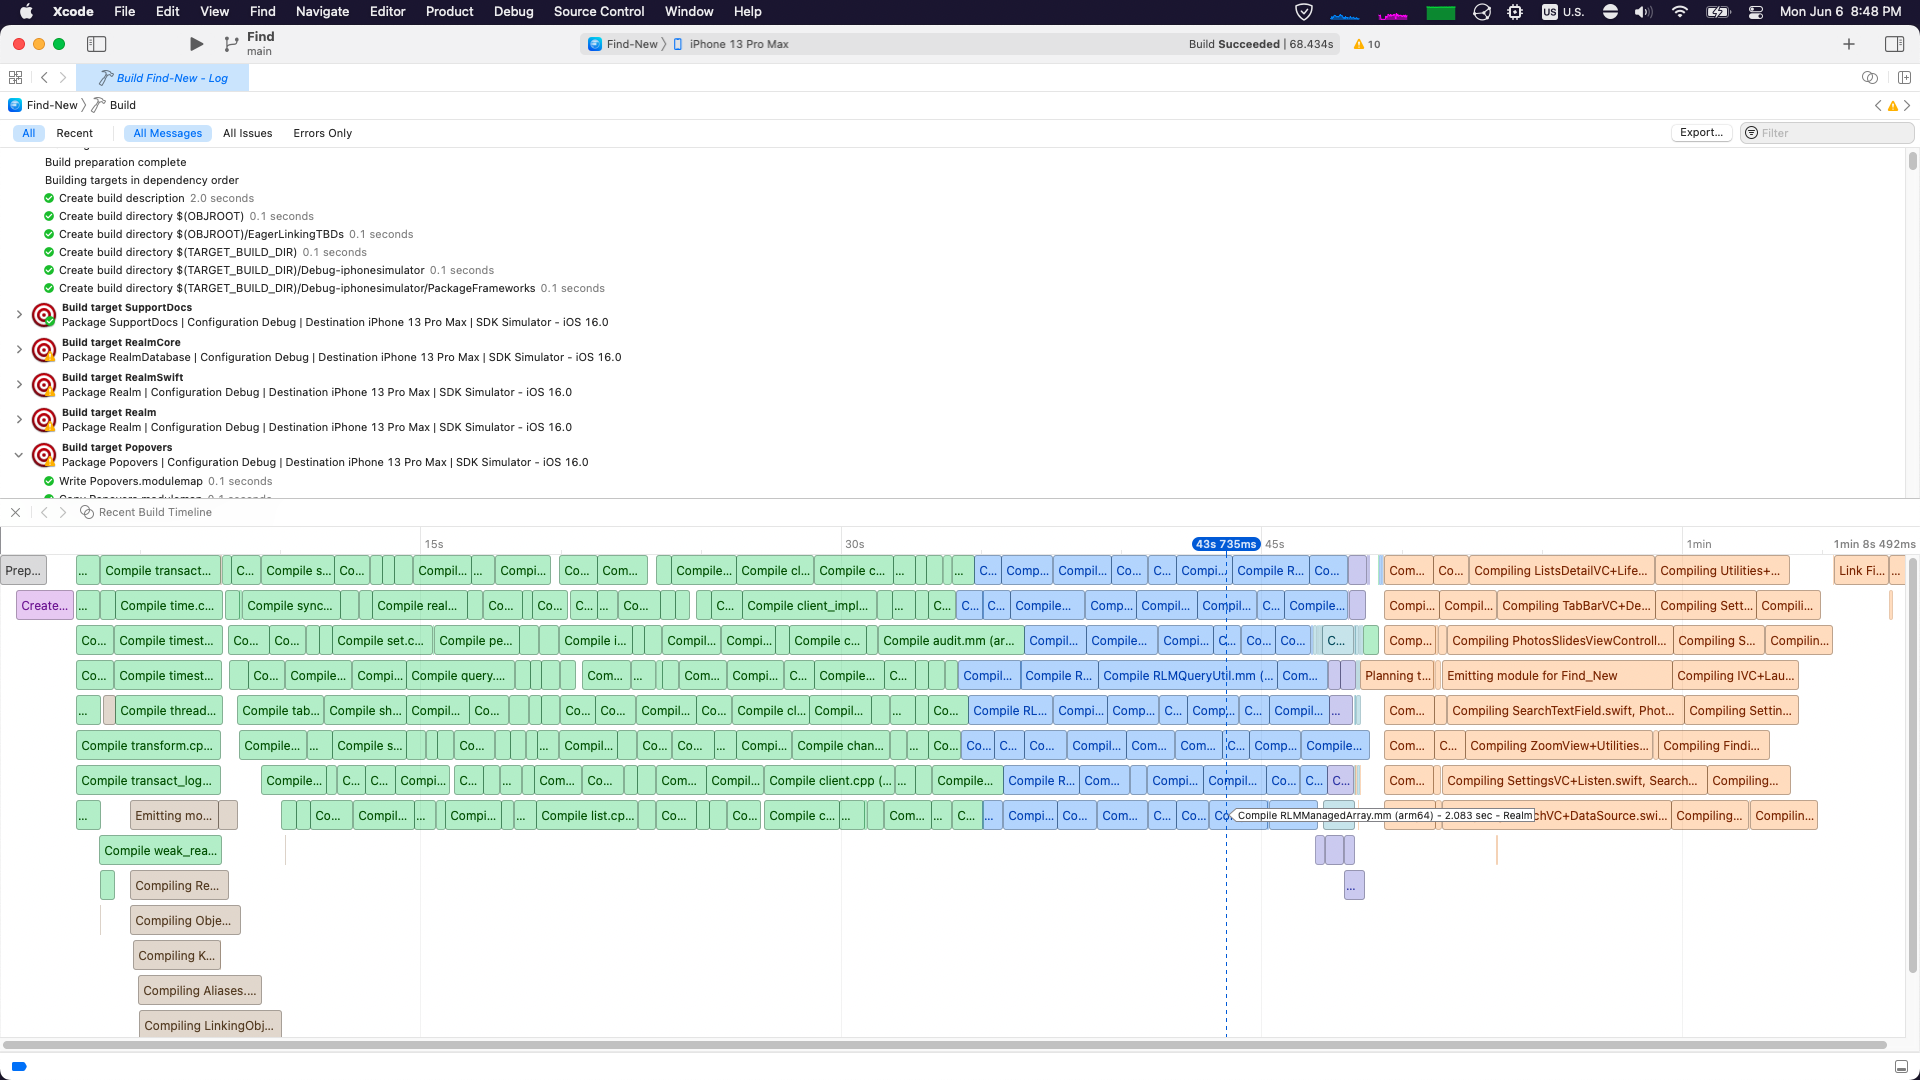Click the Export... button
The image size is (1920, 1080).
1700,132
